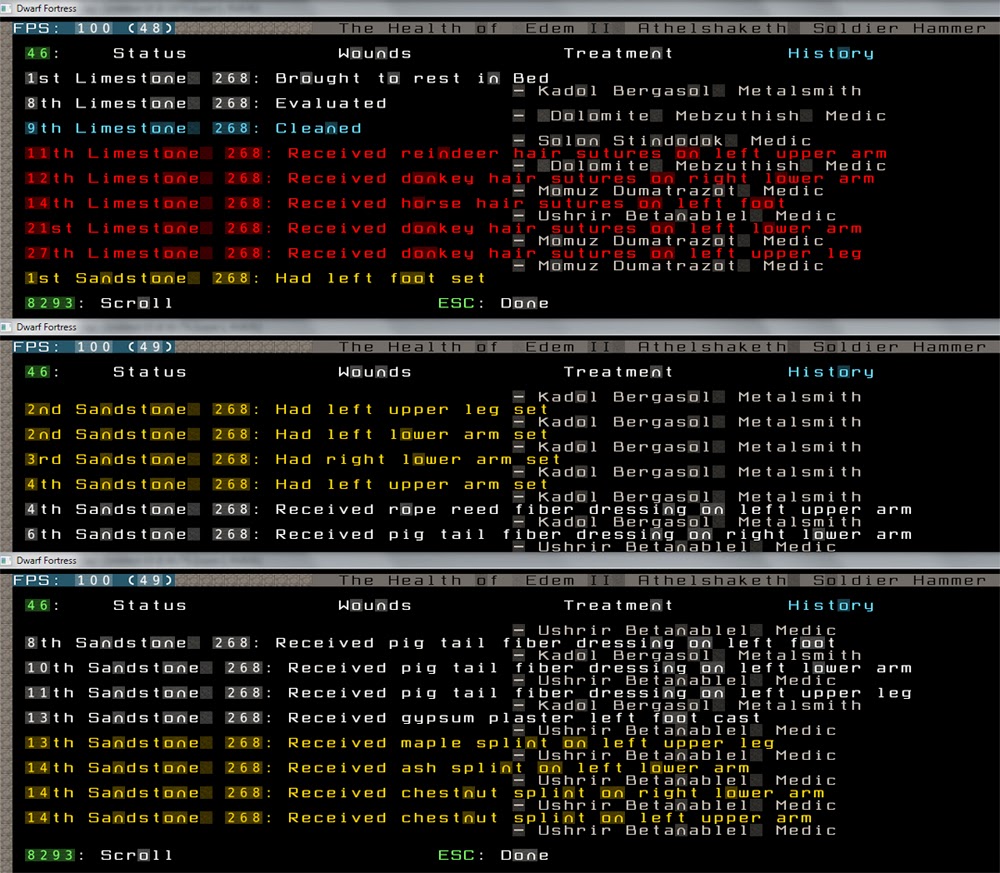Select the maple splint on left upper leg entry
The width and height of the screenshot is (1000, 873).
[400, 743]
